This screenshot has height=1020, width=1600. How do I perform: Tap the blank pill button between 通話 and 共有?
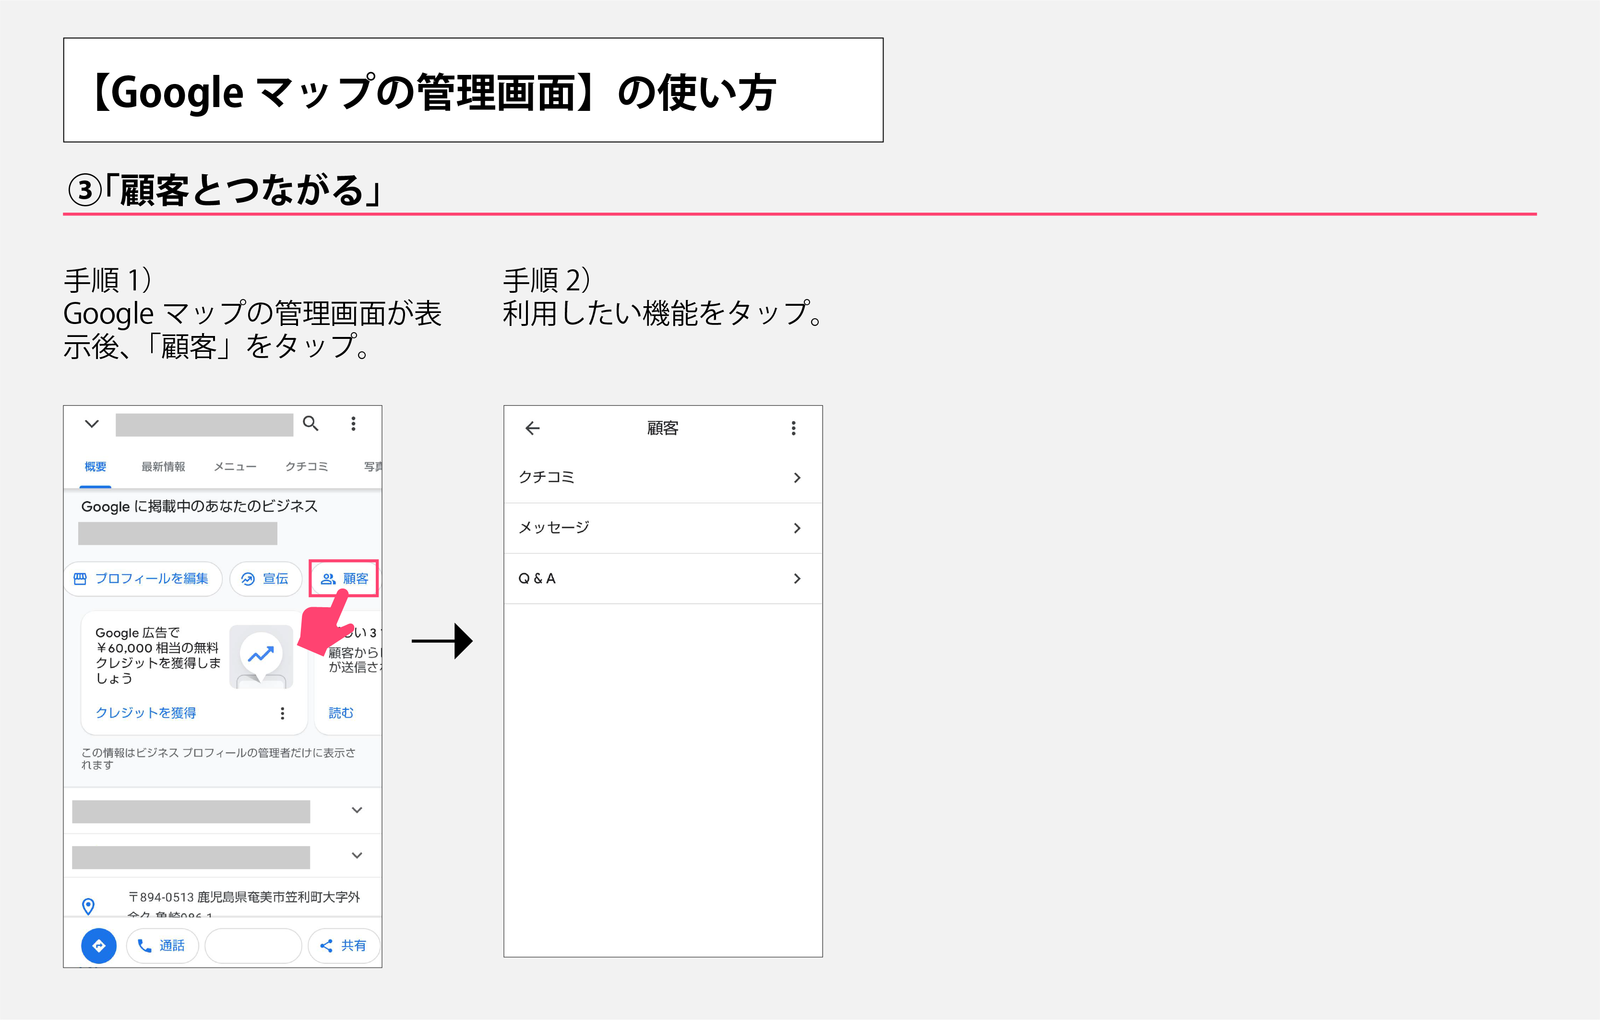pyautogui.click(x=253, y=946)
